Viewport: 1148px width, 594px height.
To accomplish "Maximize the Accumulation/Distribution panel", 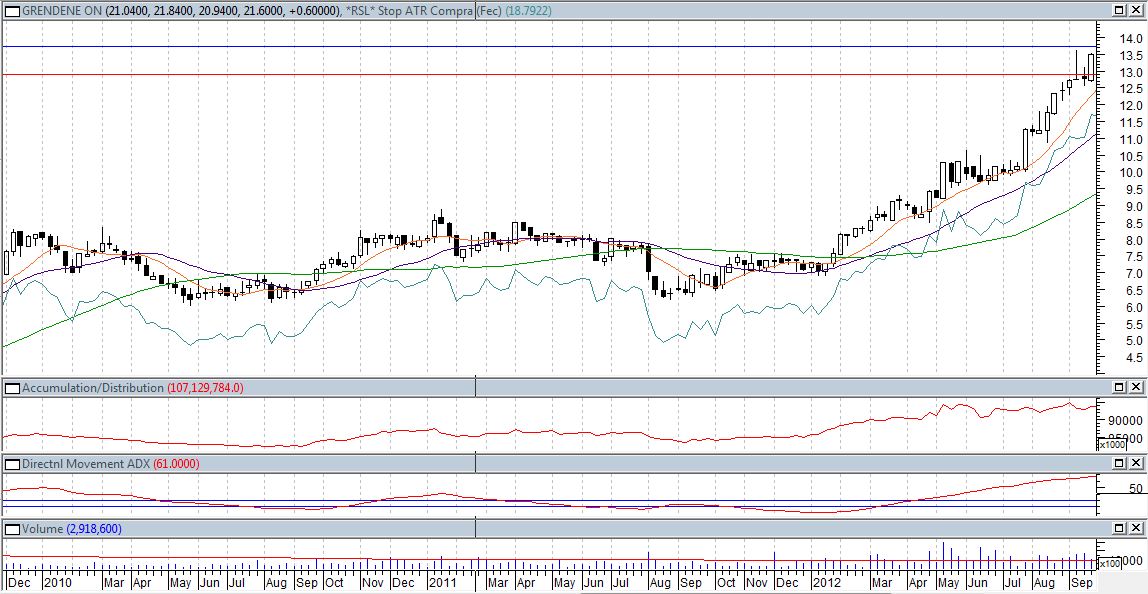I will pyautogui.click(x=1121, y=387).
